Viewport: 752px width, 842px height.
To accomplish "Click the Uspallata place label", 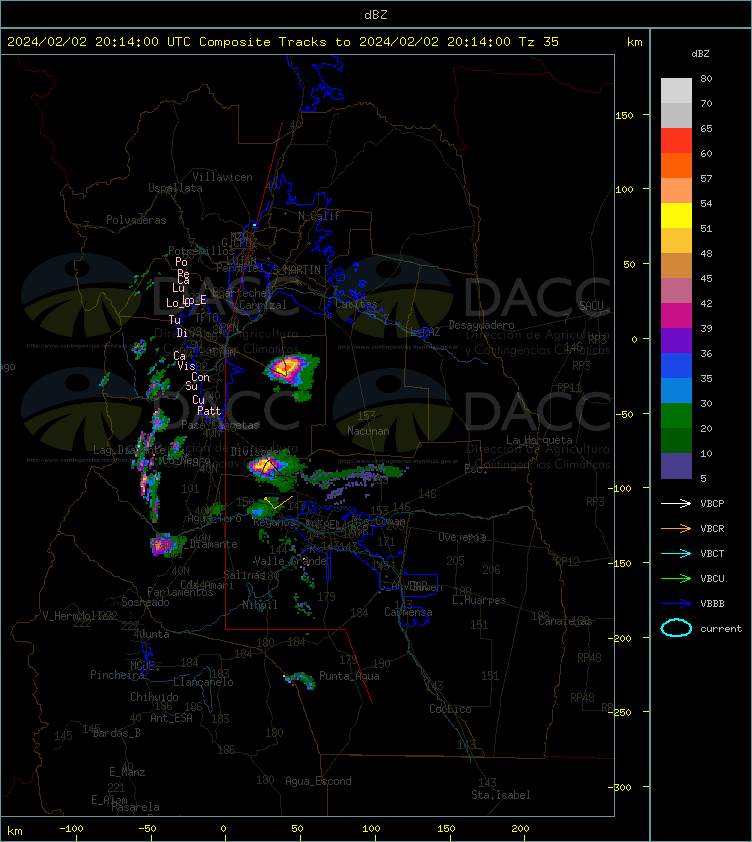I will (175, 188).
